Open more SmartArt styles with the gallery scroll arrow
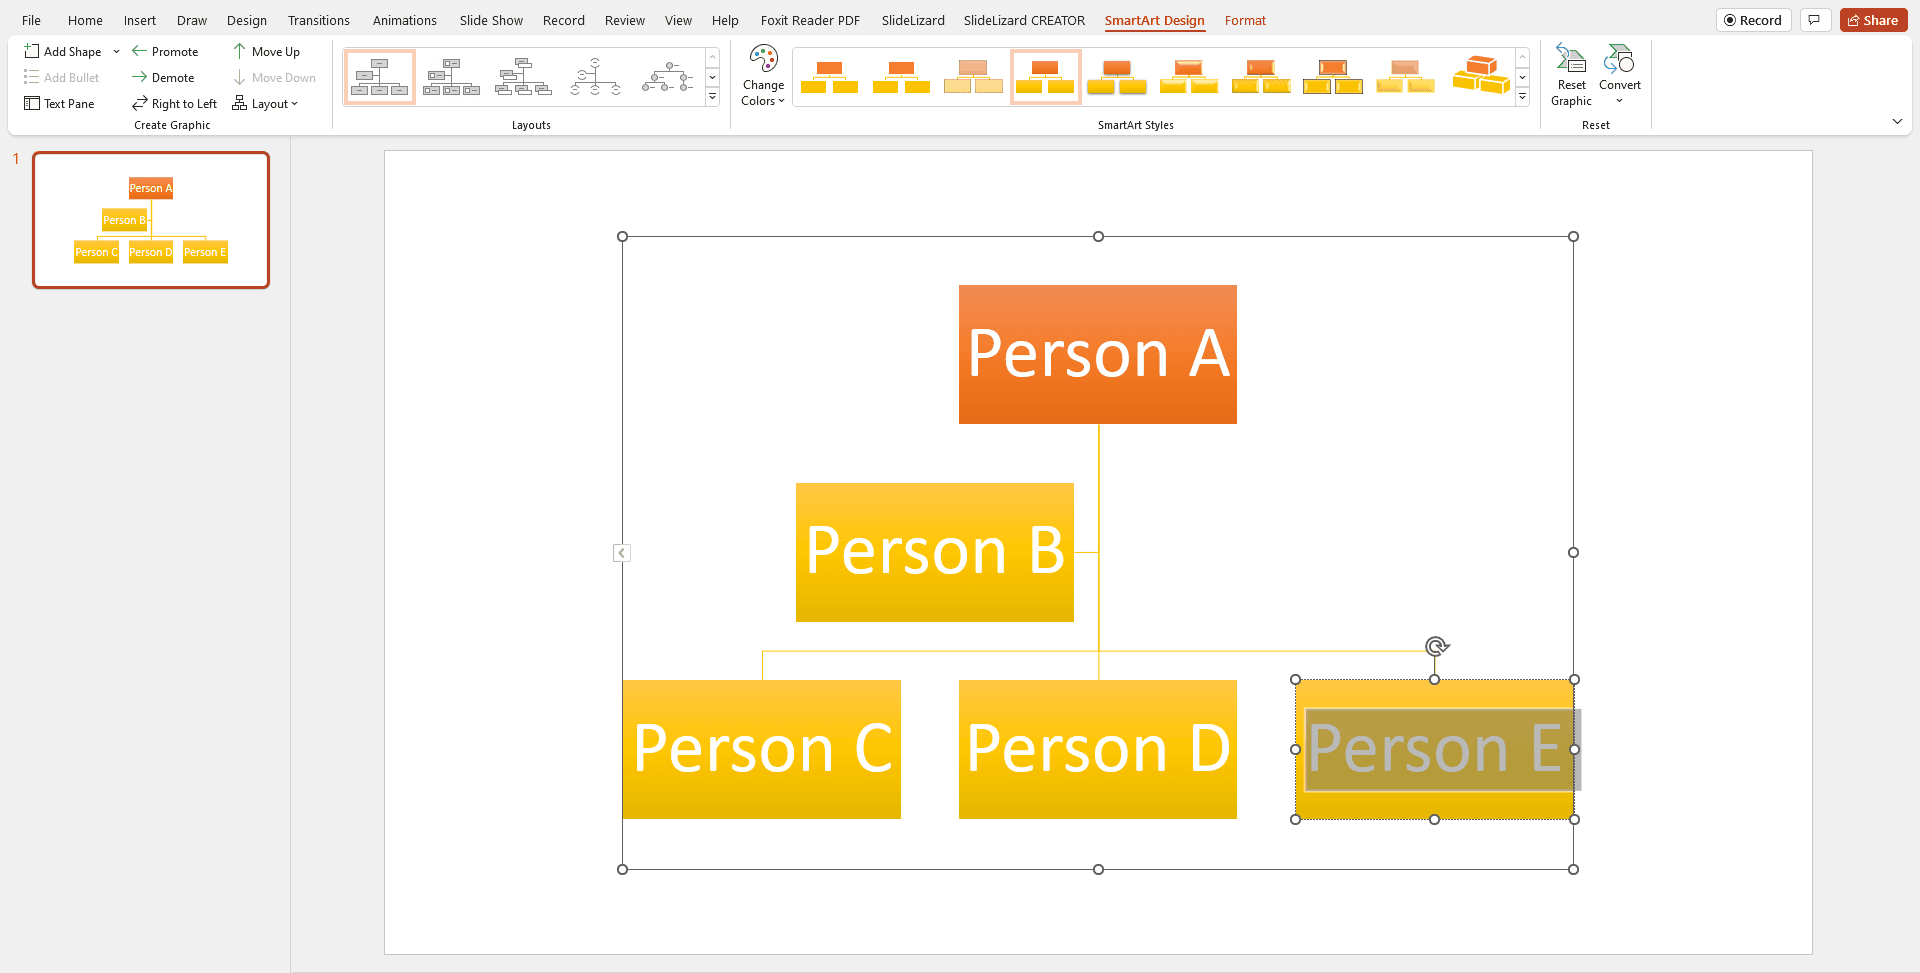Image resolution: width=1920 pixels, height=973 pixels. pos(1522,96)
